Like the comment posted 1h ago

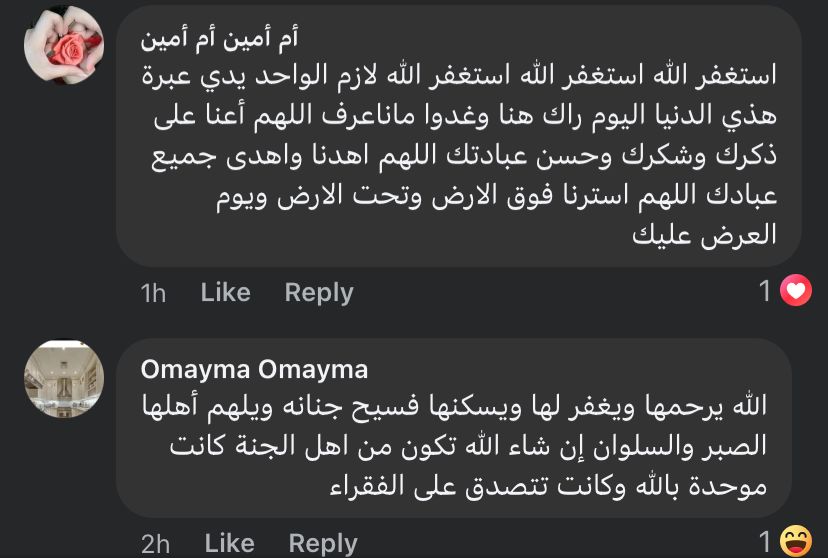[225, 292]
